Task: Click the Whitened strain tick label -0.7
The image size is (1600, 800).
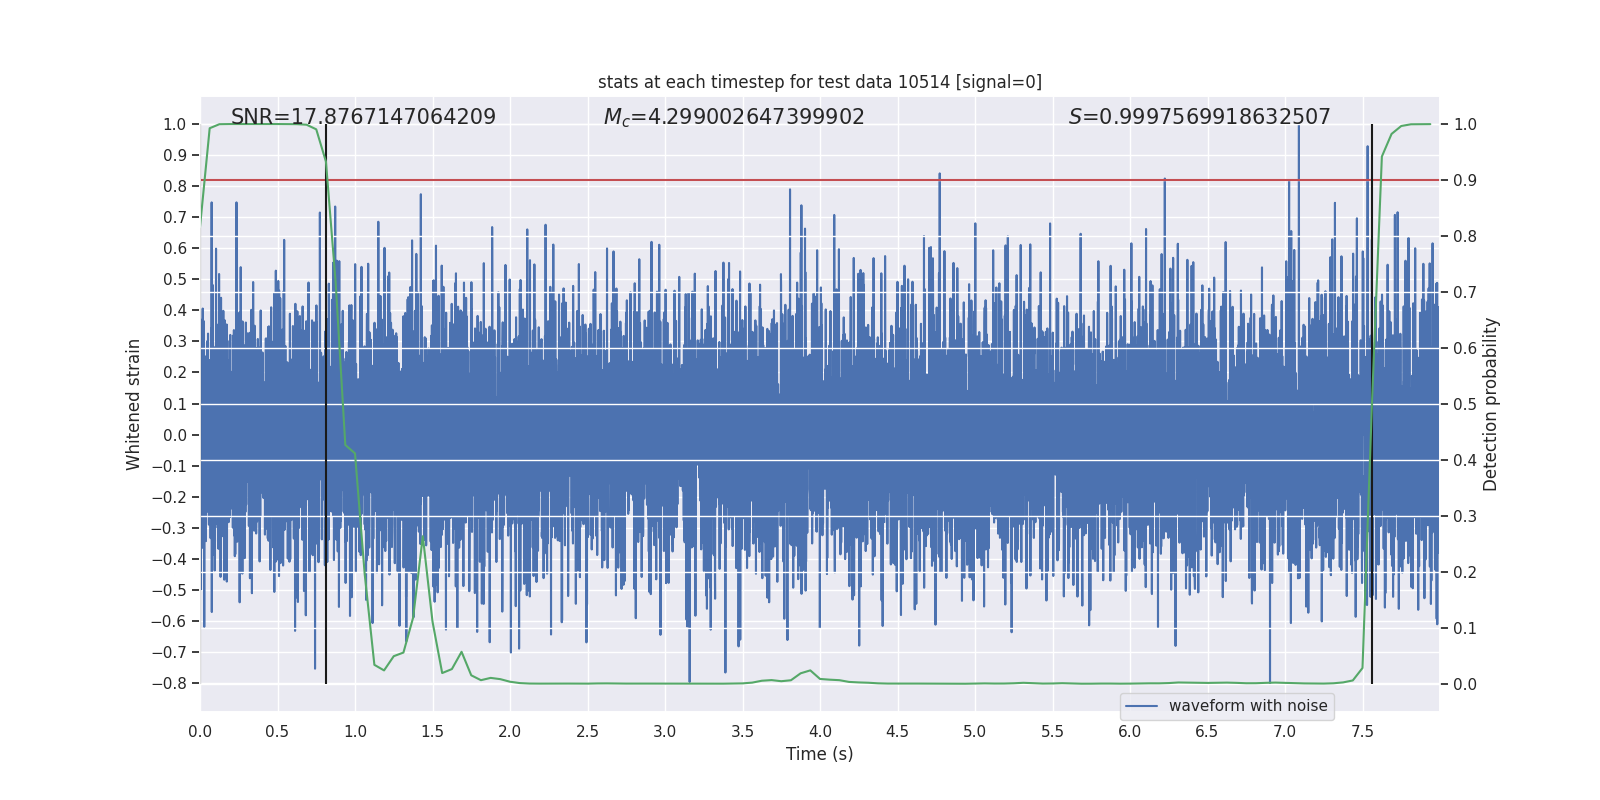Action: point(169,653)
